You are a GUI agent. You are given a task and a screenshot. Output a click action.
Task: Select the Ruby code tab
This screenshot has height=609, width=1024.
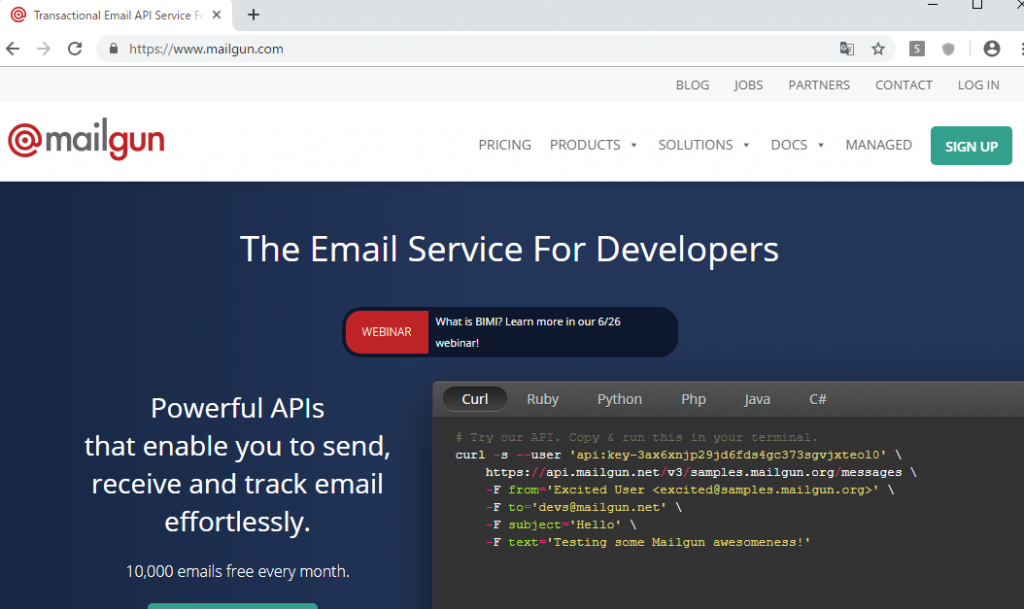[x=542, y=398]
